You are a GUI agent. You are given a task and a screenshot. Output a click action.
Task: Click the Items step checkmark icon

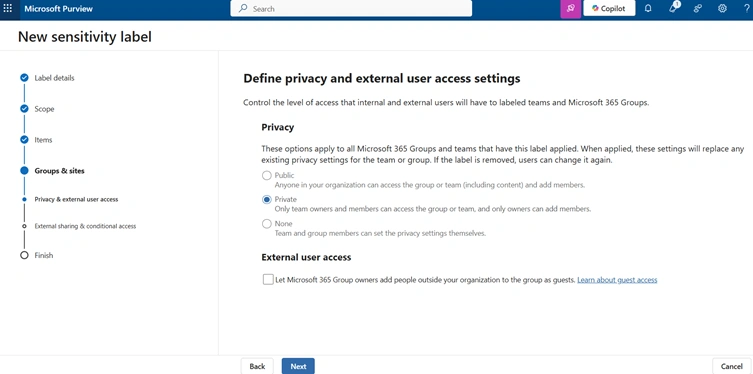point(24,140)
